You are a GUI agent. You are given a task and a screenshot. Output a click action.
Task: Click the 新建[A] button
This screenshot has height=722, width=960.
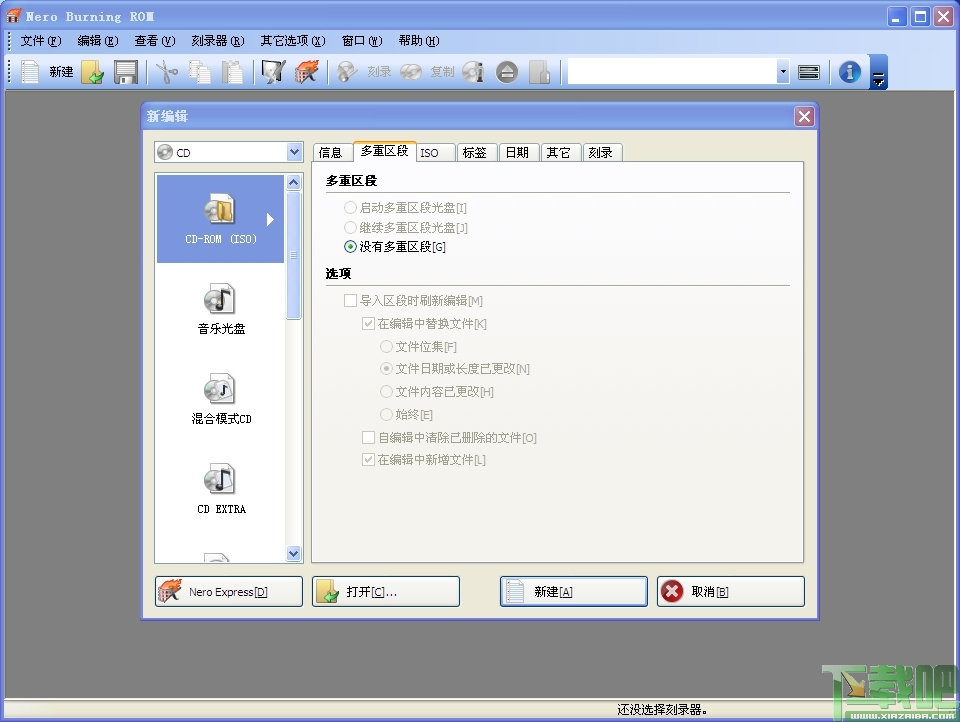574,592
